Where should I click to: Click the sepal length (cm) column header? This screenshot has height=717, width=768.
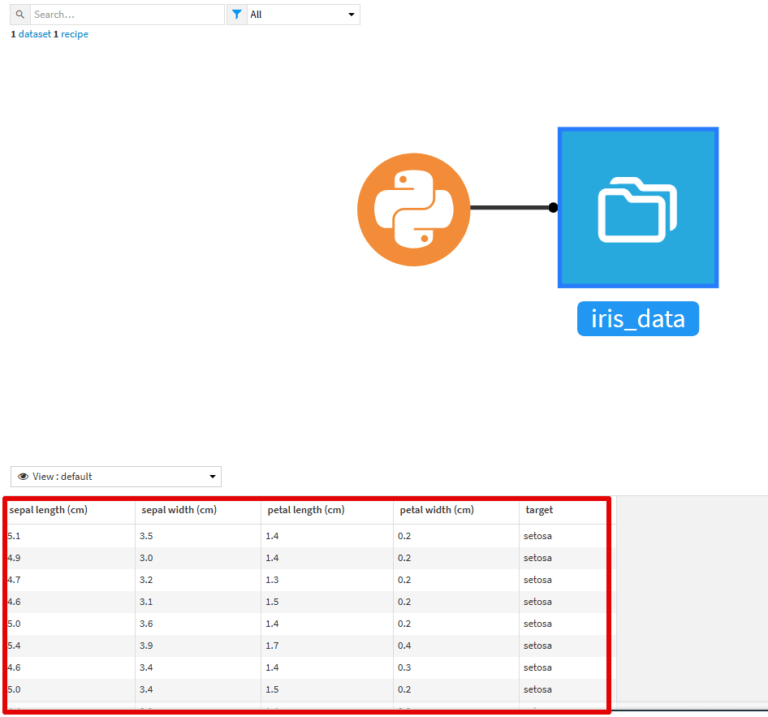click(48, 510)
